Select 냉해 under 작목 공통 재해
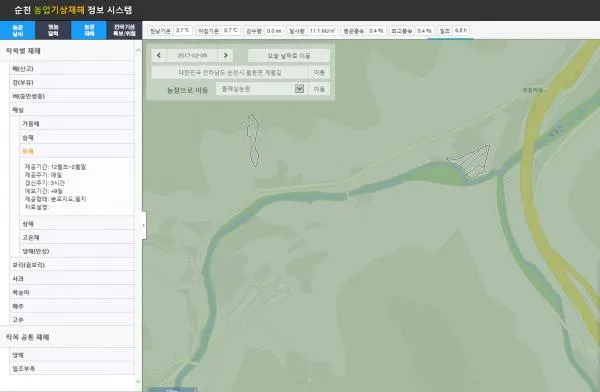Image resolution: width=600 pixels, height=392 pixels. 72,355
